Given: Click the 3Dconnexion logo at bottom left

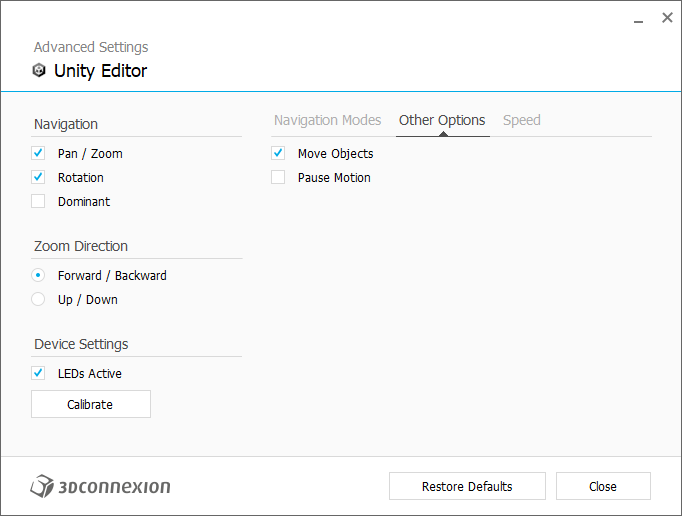Looking at the screenshot, I should point(100,487).
